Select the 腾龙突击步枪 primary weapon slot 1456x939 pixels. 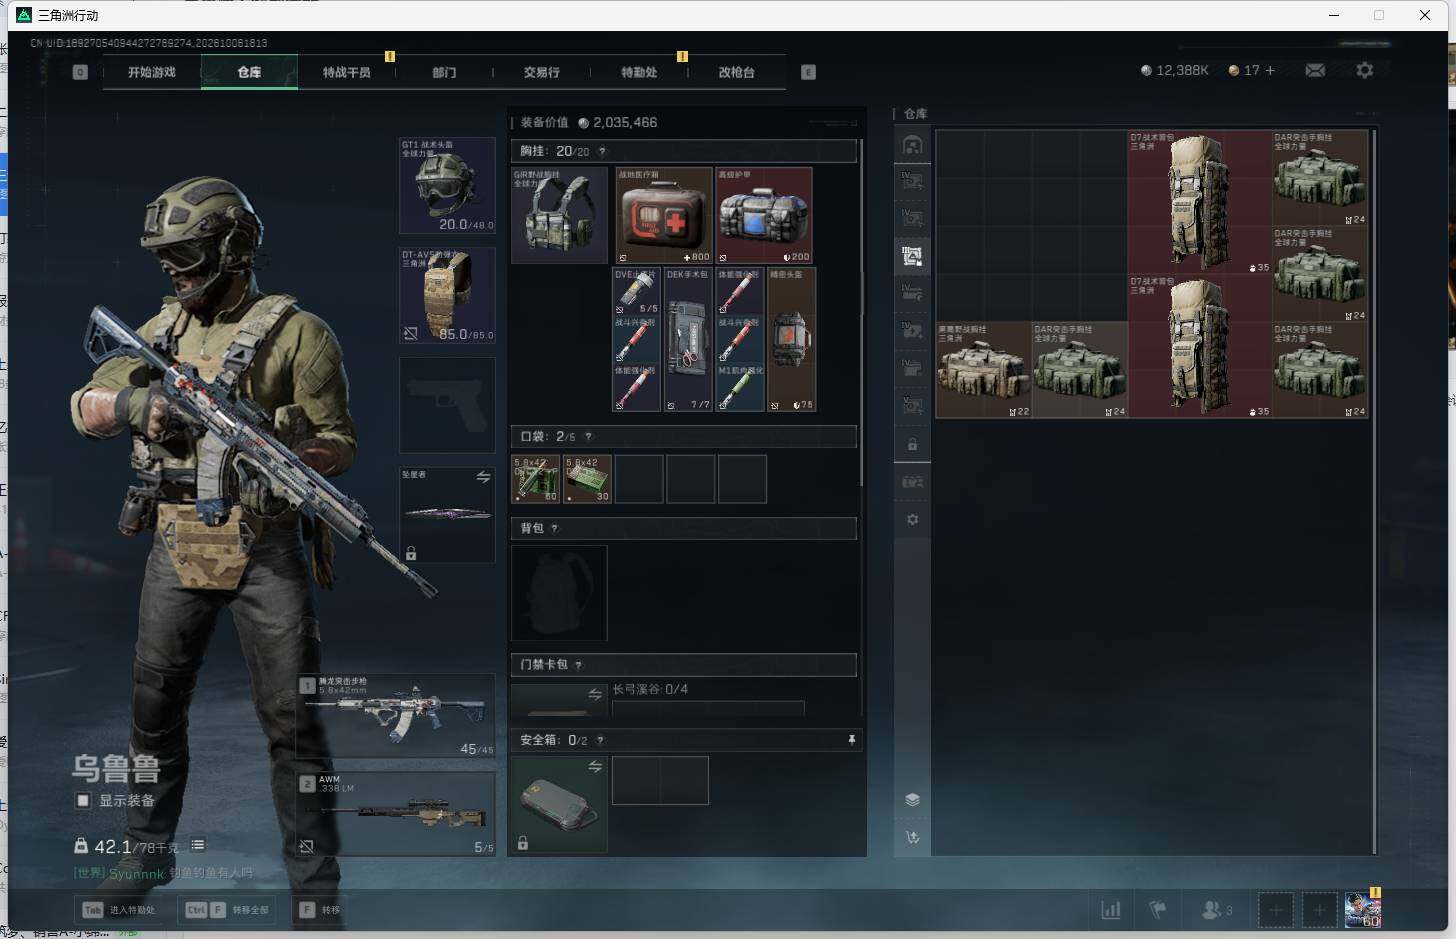click(396, 715)
